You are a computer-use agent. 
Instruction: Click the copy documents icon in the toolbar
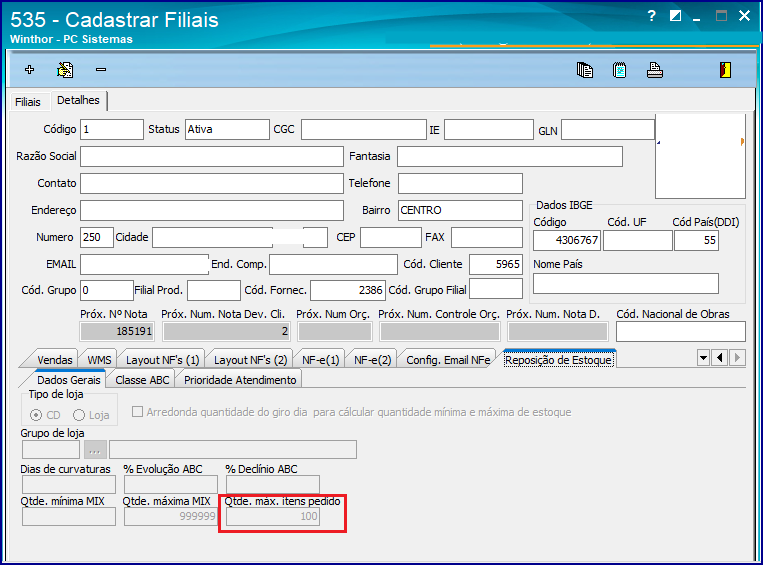tap(584, 70)
